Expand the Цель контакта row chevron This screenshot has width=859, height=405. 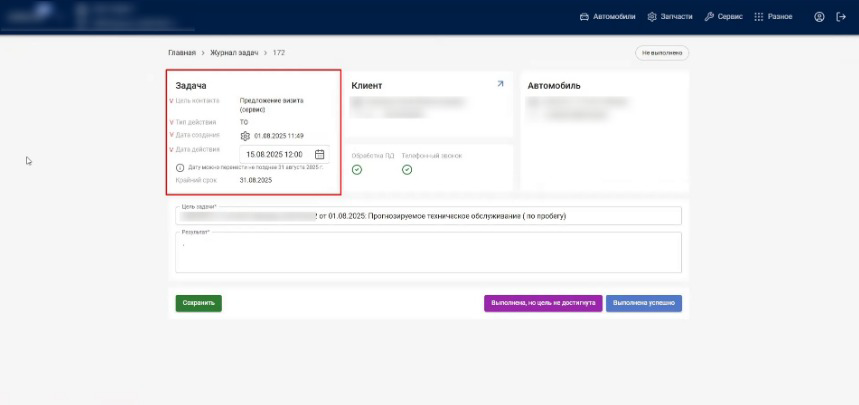(x=171, y=101)
